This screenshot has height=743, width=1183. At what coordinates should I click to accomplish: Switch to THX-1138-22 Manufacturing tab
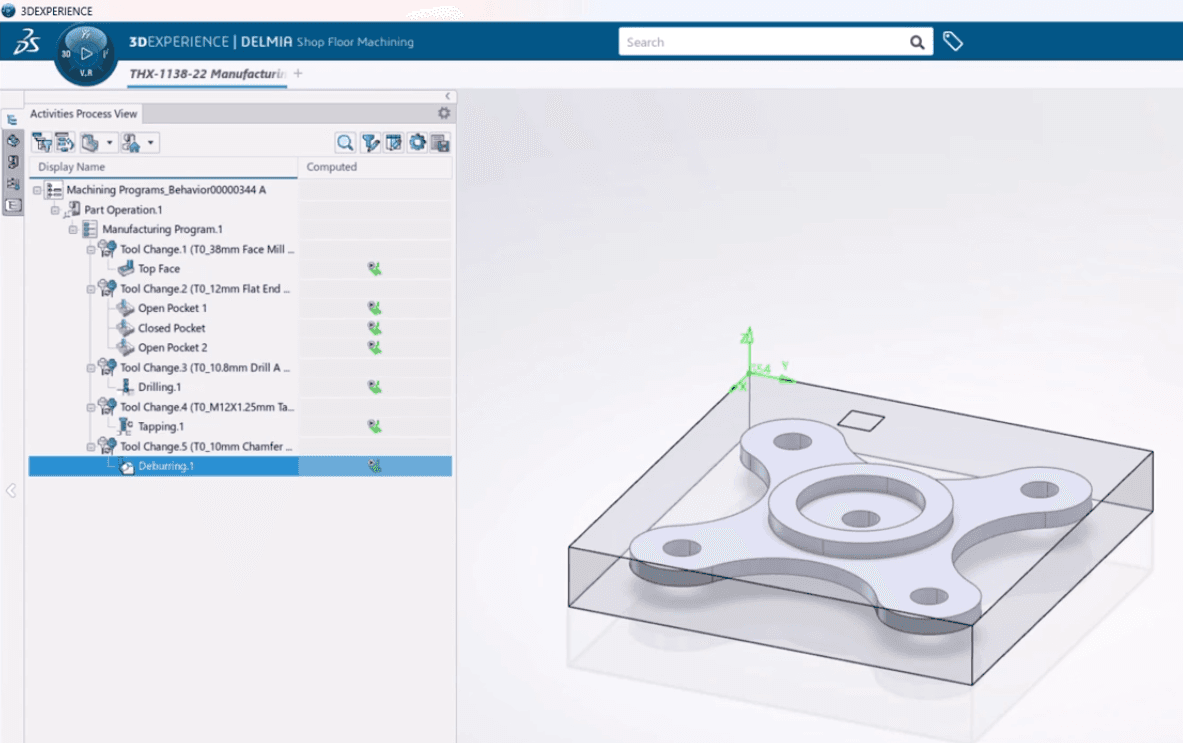pos(207,74)
